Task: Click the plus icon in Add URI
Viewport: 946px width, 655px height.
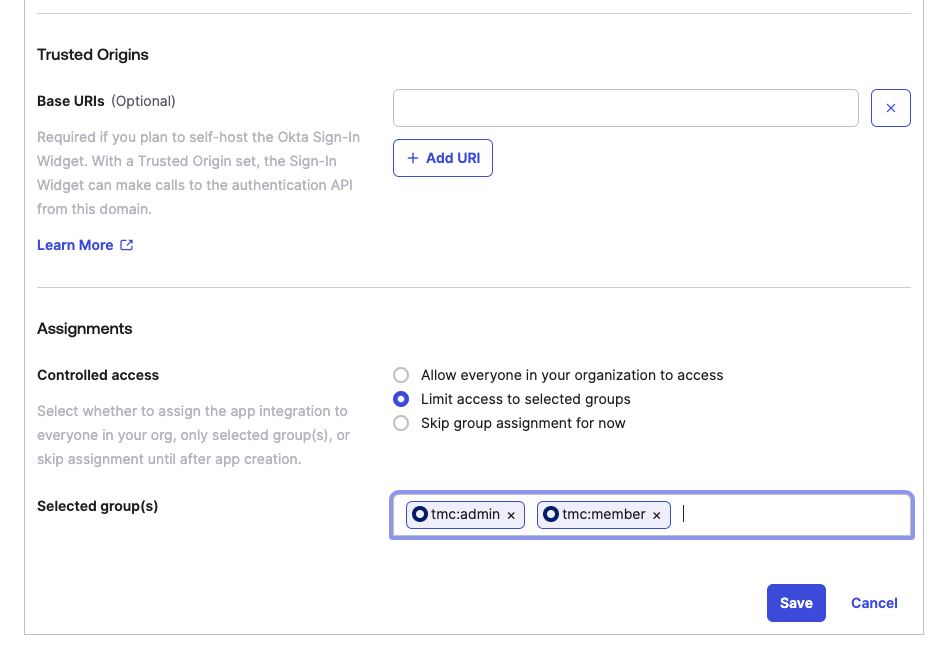Action: point(413,158)
